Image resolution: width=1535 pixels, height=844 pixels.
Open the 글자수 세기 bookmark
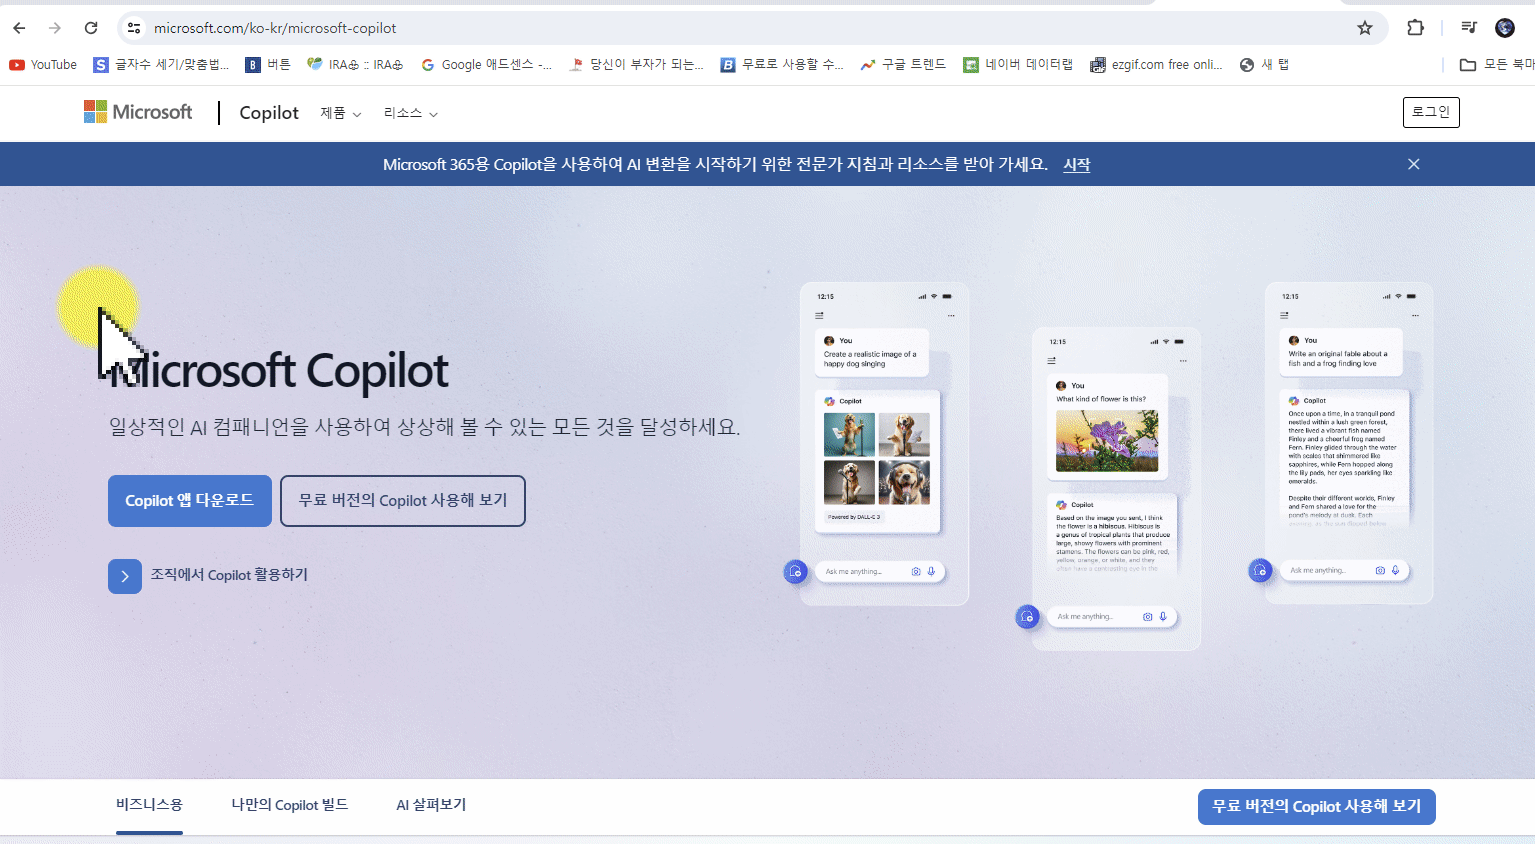click(161, 65)
